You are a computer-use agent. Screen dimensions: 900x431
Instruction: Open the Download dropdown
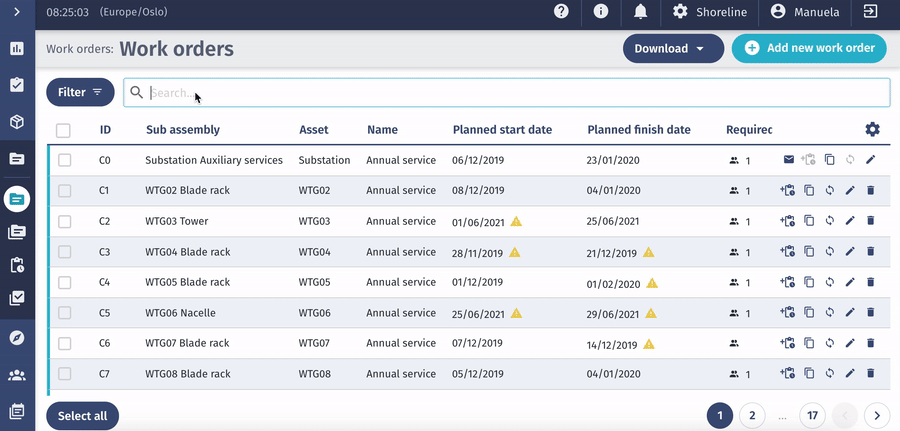click(673, 48)
